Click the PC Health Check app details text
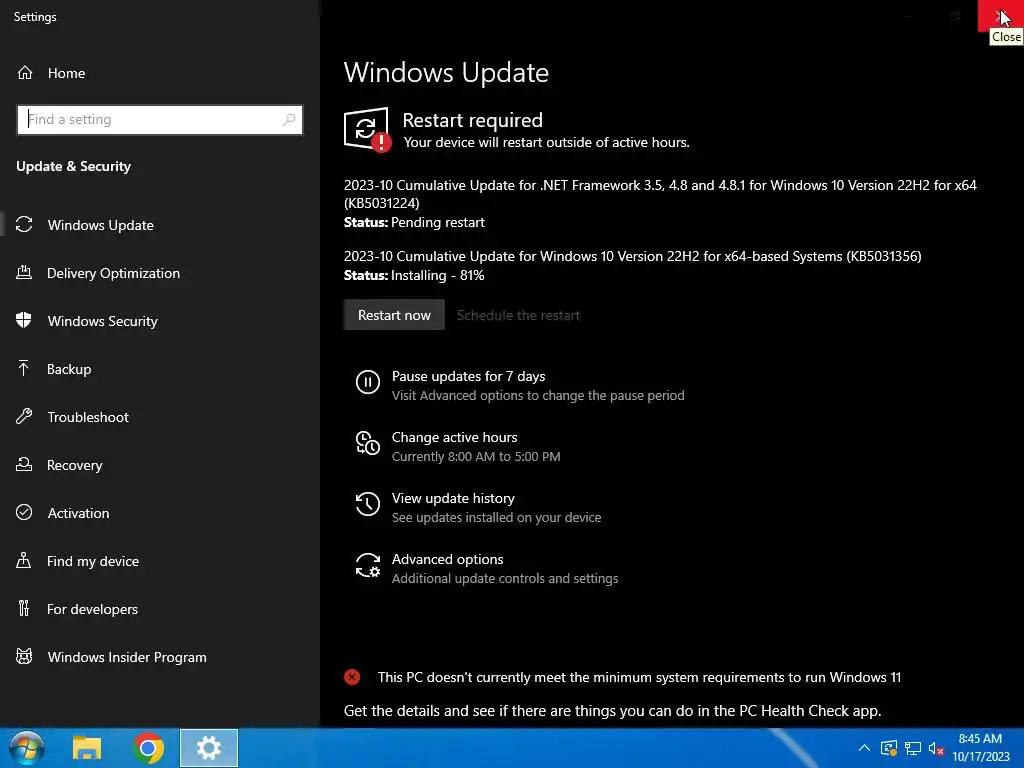Viewport: 1024px width, 768px height. coord(613,711)
